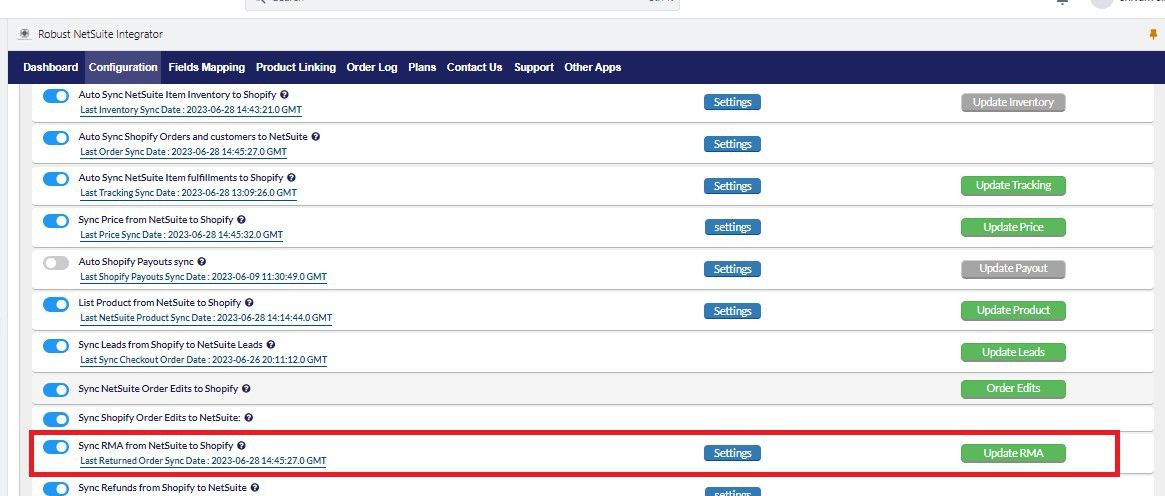Screen dimensions: 1165x496
Task: Open help icon for Sync RMA from NetSuite
Action: (241, 446)
